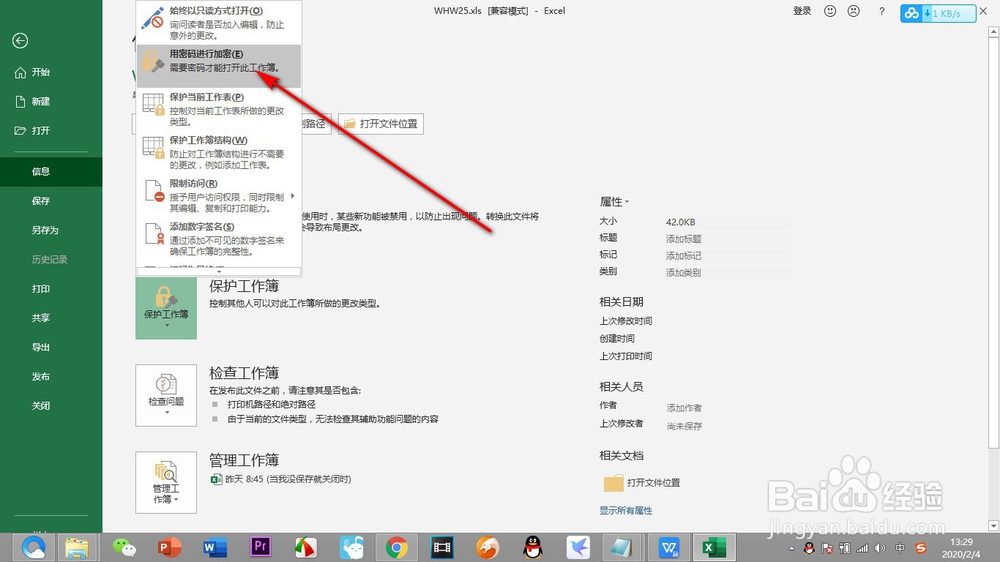
Task: Click the smiley feedback icon
Action: coord(830,11)
